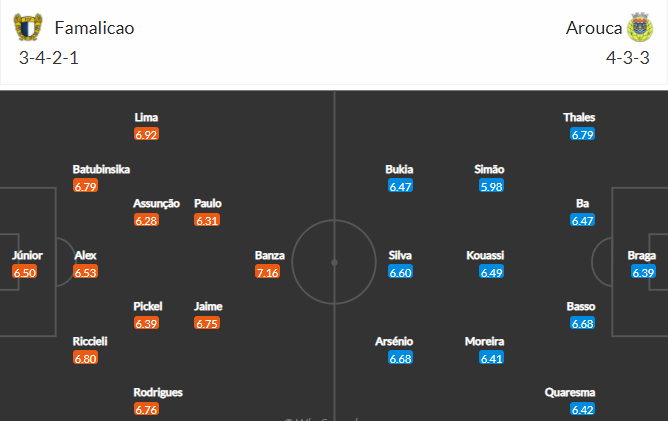Click Thales's 6.79 rating badge
The height and width of the screenshot is (421, 668).
582,134
